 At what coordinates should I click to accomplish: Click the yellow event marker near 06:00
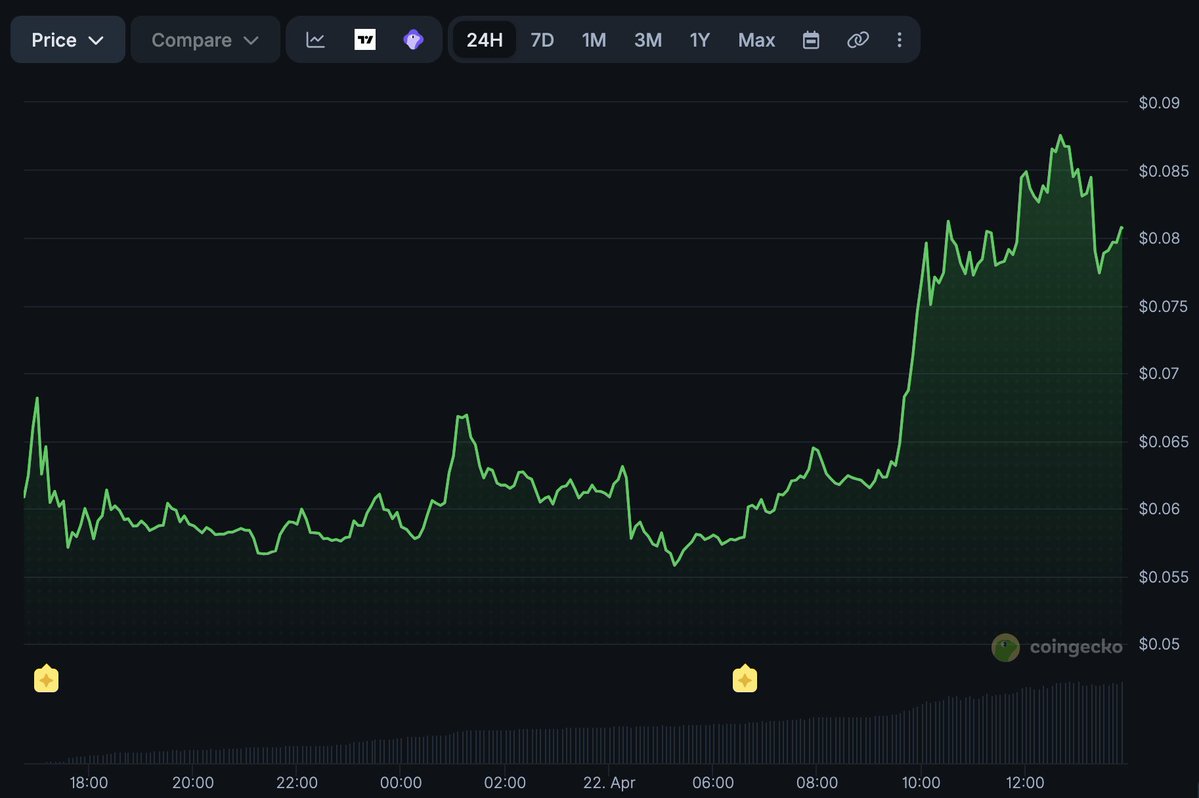click(745, 678)
